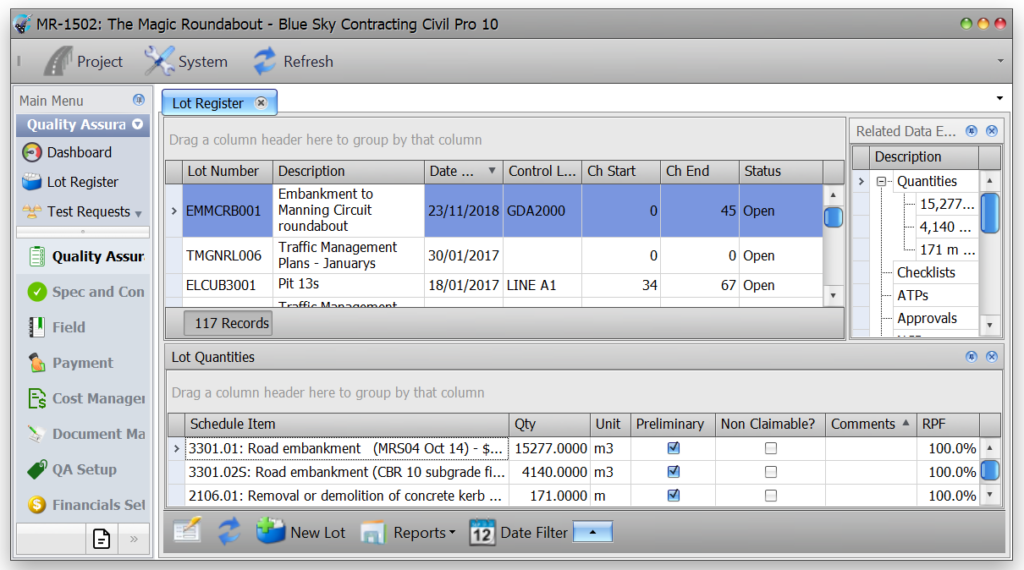Pin the Related Data Explorer panel
Screen dimensions: 1024x570
click(x=972, y=131)
